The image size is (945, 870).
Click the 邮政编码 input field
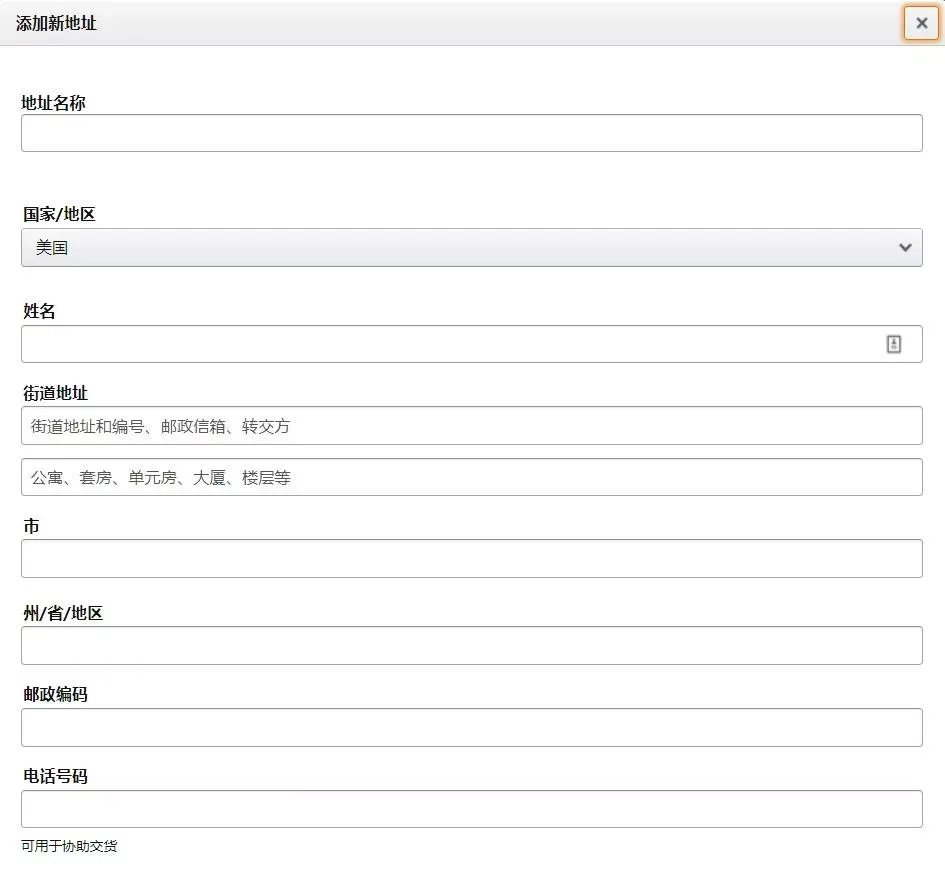click(471, 728)
